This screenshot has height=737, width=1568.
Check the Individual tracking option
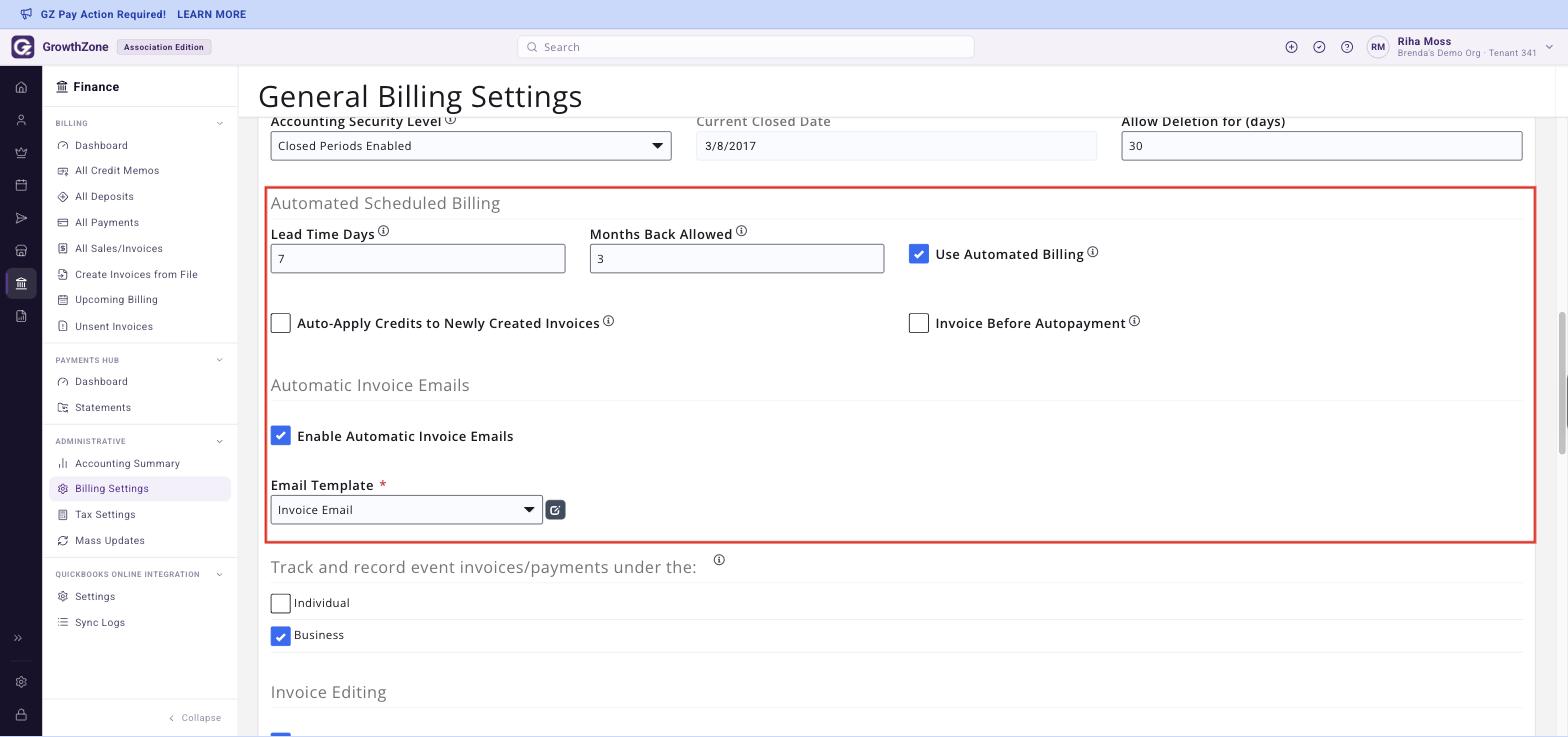click(x=281, y=604)
